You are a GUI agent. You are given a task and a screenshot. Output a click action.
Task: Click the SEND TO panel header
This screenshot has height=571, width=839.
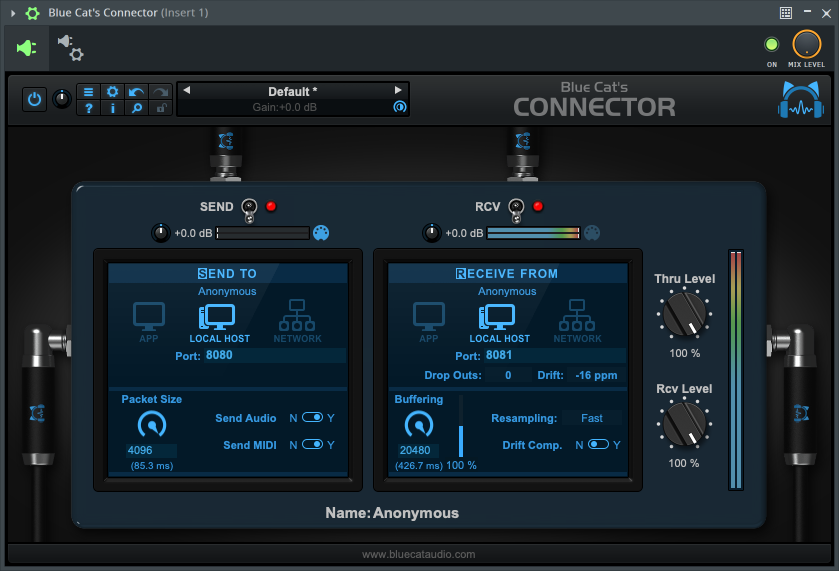click(x=227, y=273)
